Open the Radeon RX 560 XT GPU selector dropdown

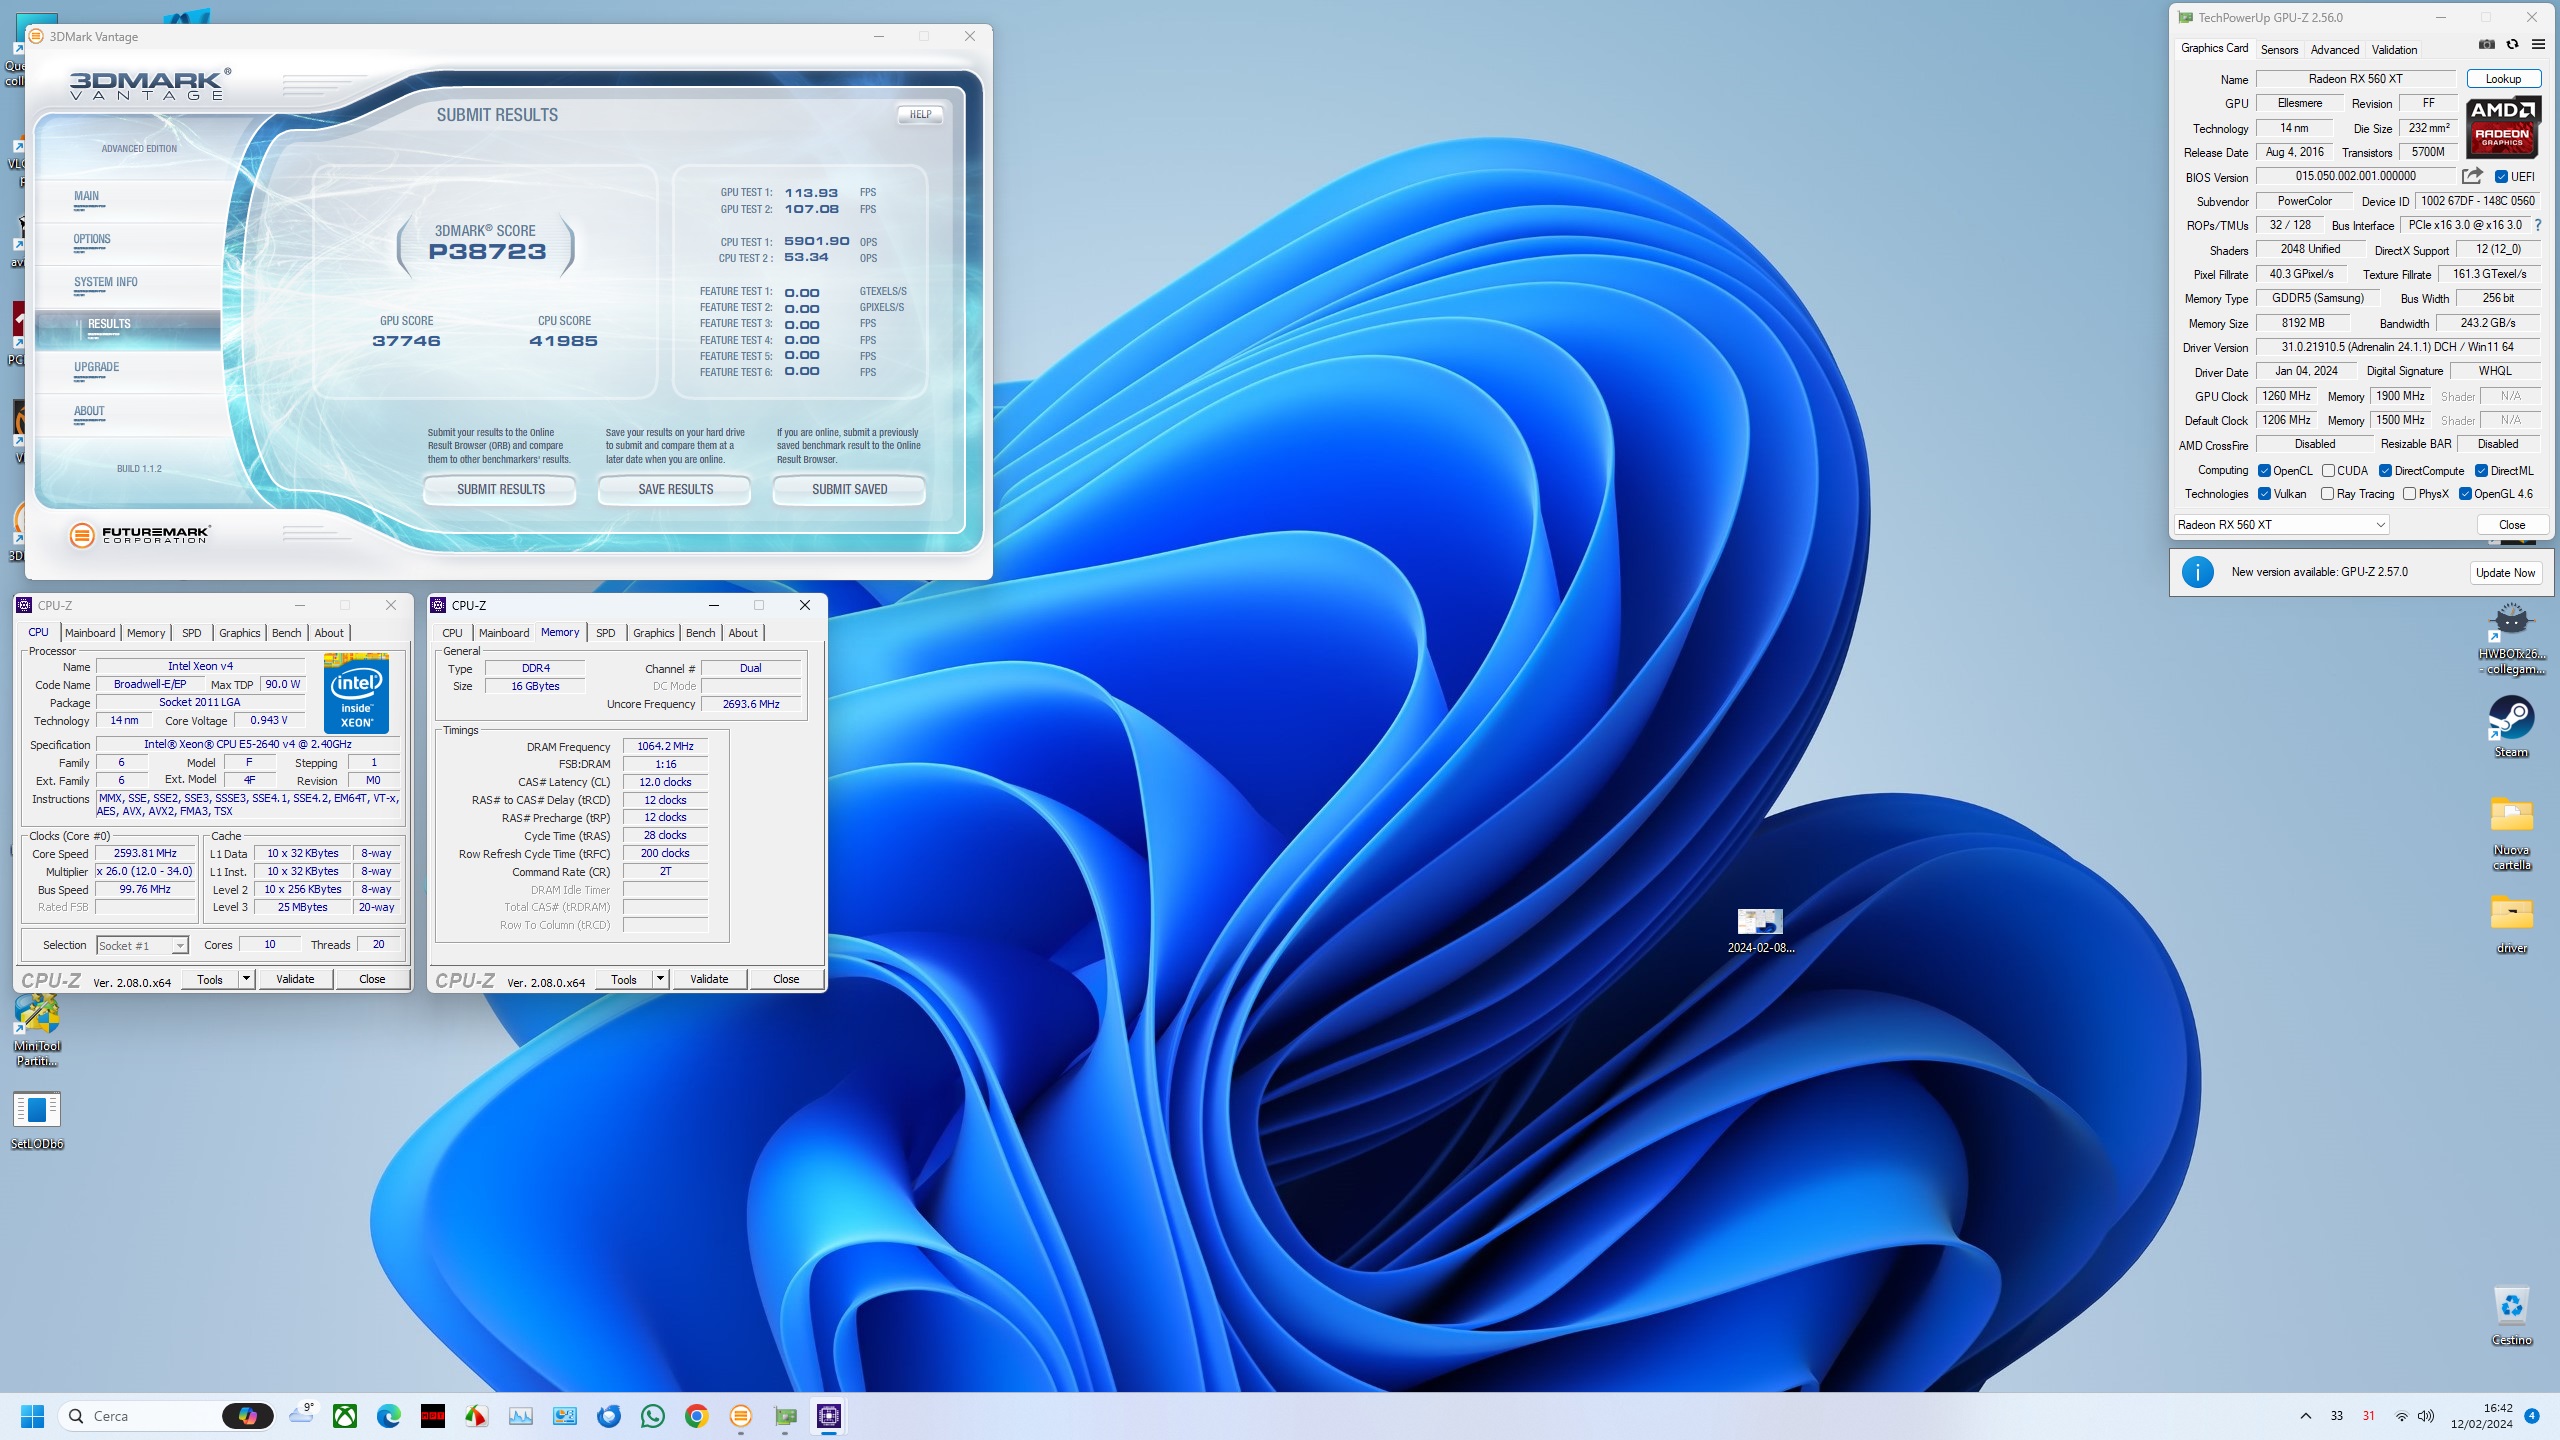click(2281, 525)
